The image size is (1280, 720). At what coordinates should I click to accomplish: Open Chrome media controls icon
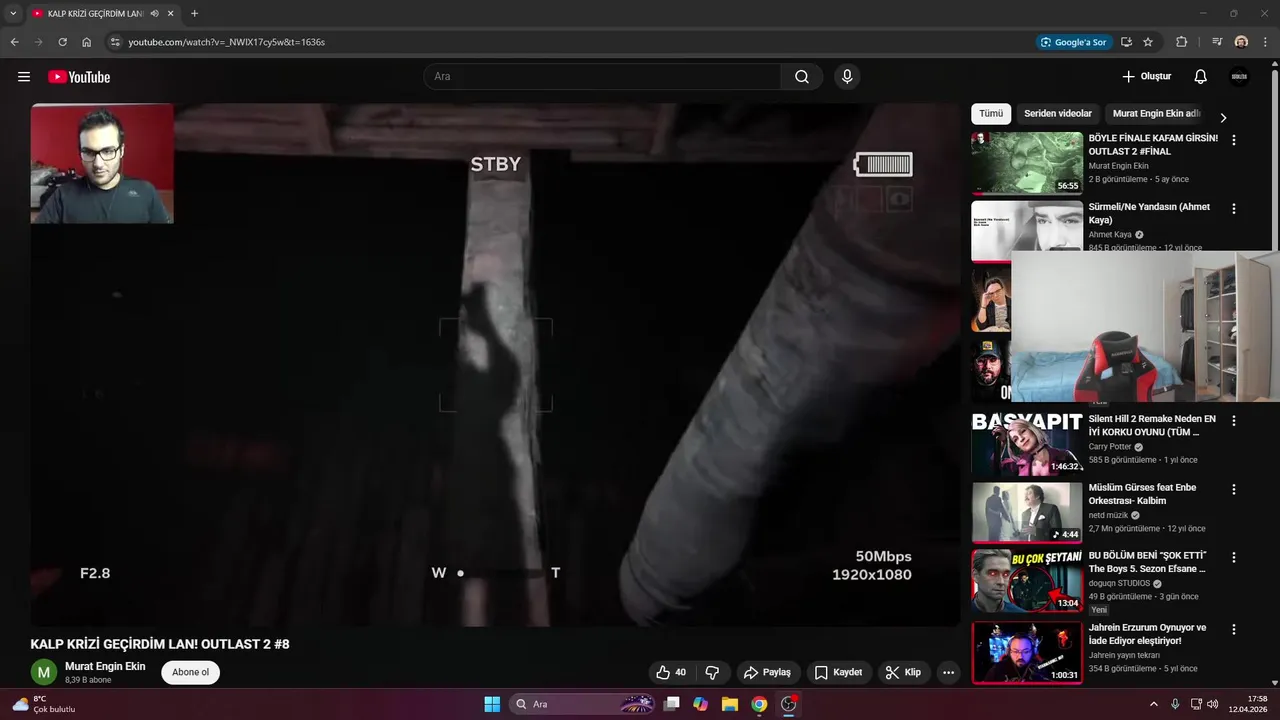pos(1217,42)
